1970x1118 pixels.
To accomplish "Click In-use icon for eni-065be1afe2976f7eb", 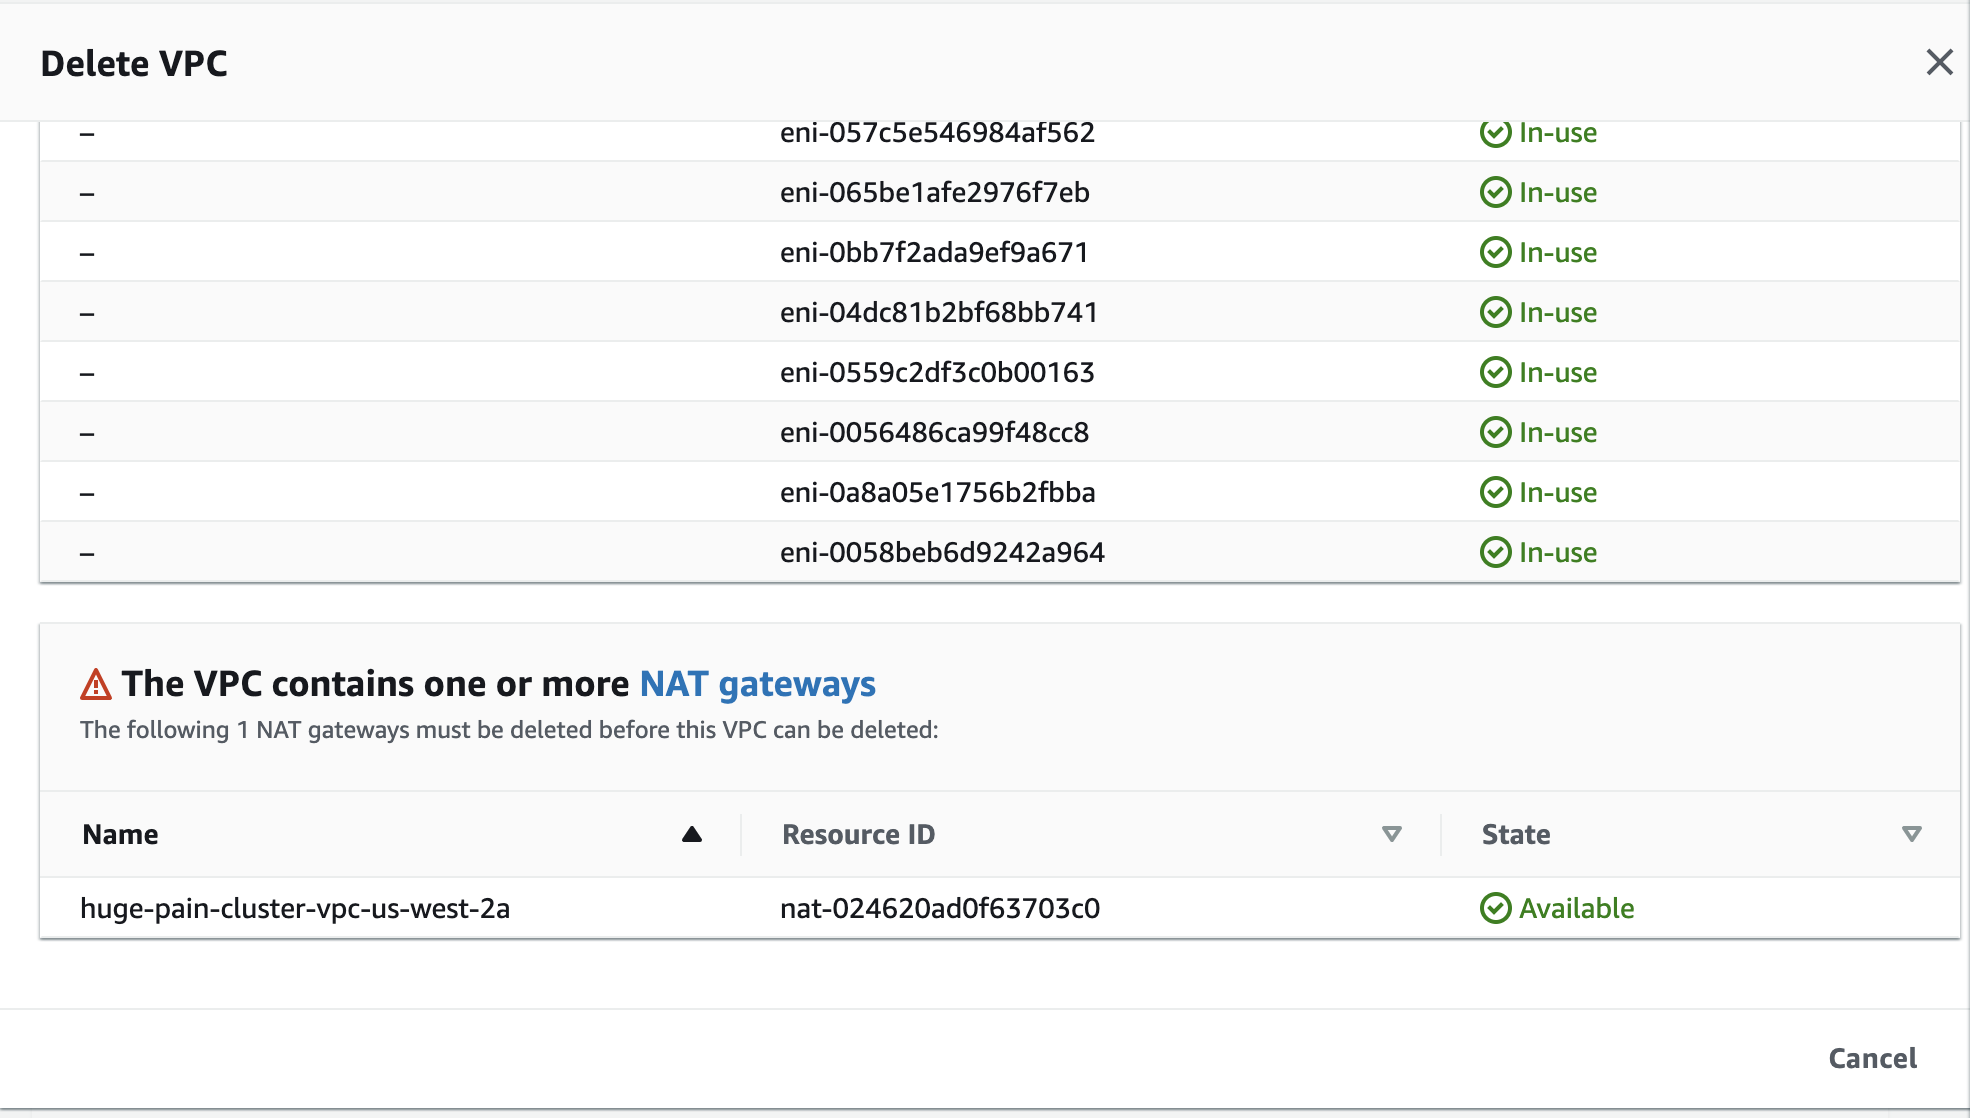I will pos(1495,192).
